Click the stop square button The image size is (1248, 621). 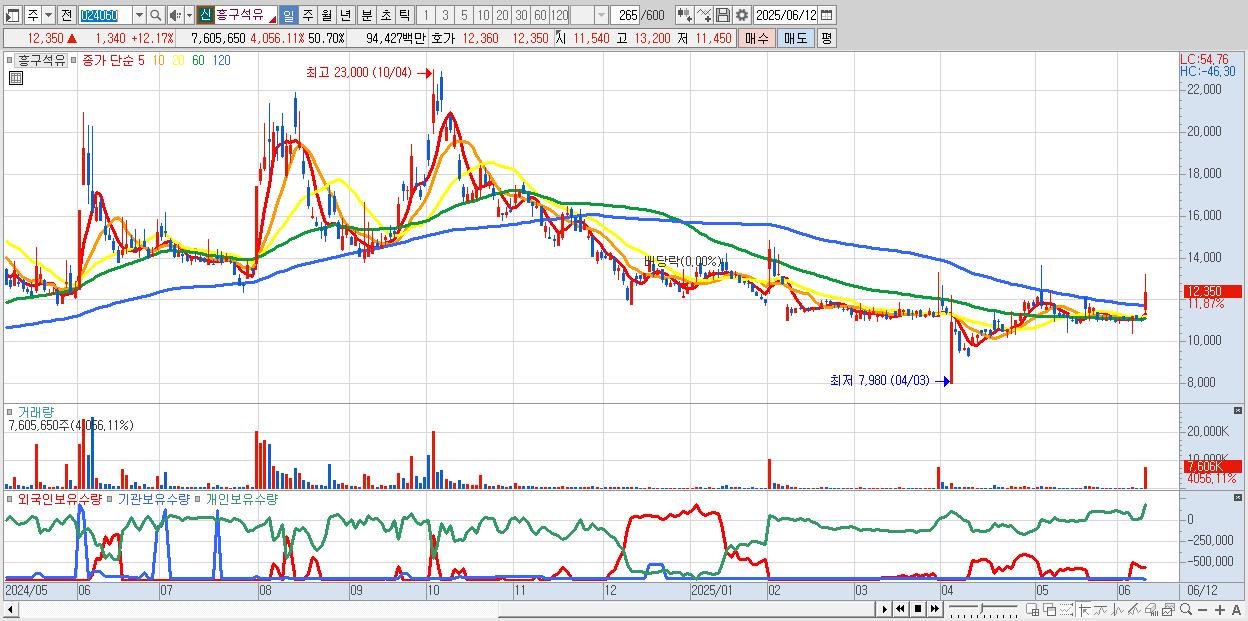[x=917, y=609]
